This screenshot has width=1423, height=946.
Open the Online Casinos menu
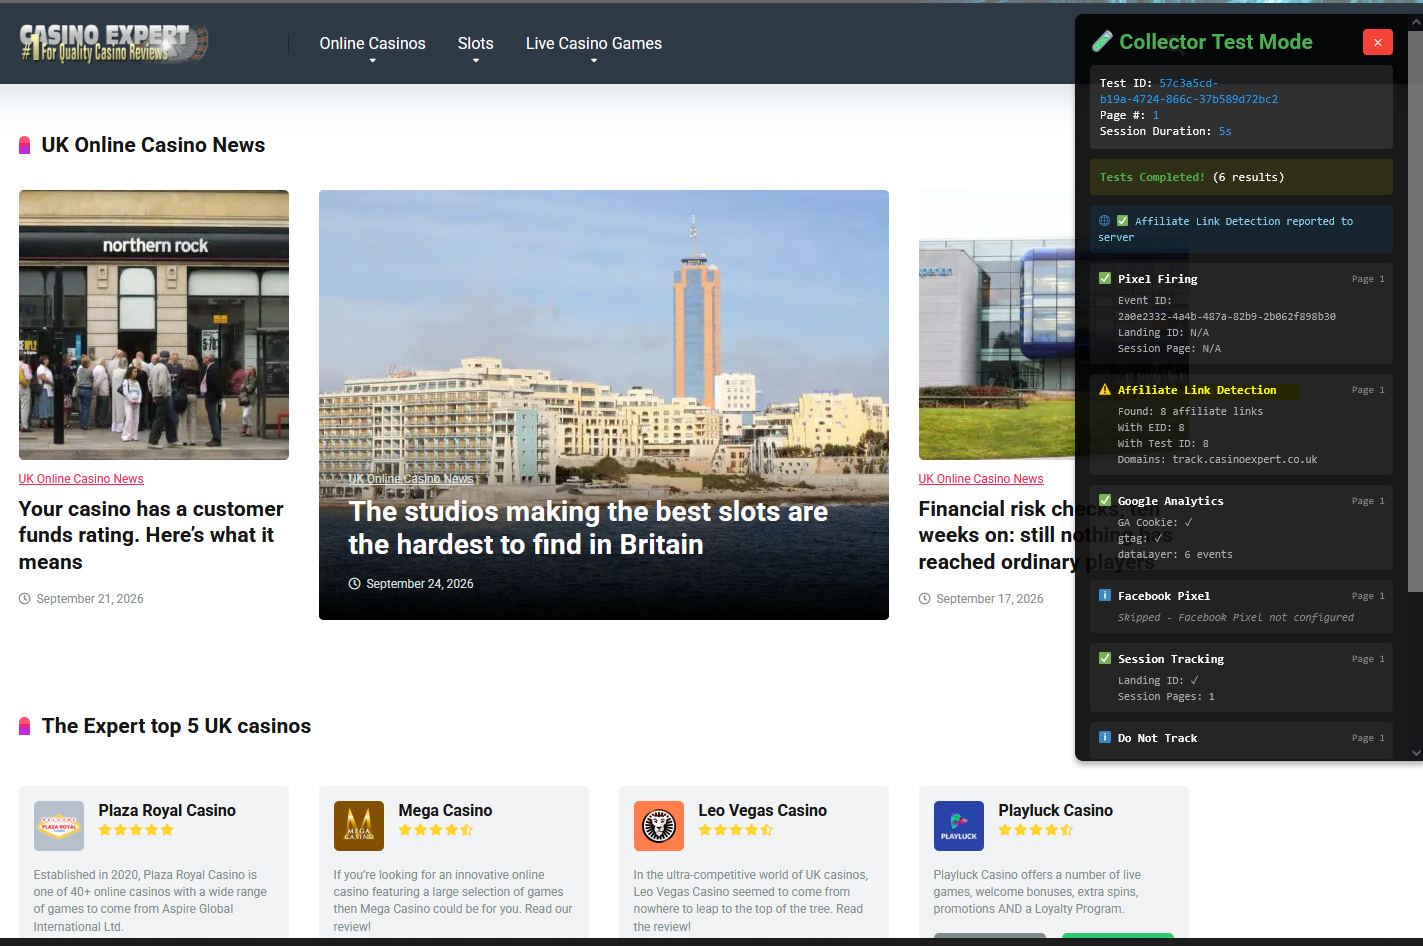(372, 44)
